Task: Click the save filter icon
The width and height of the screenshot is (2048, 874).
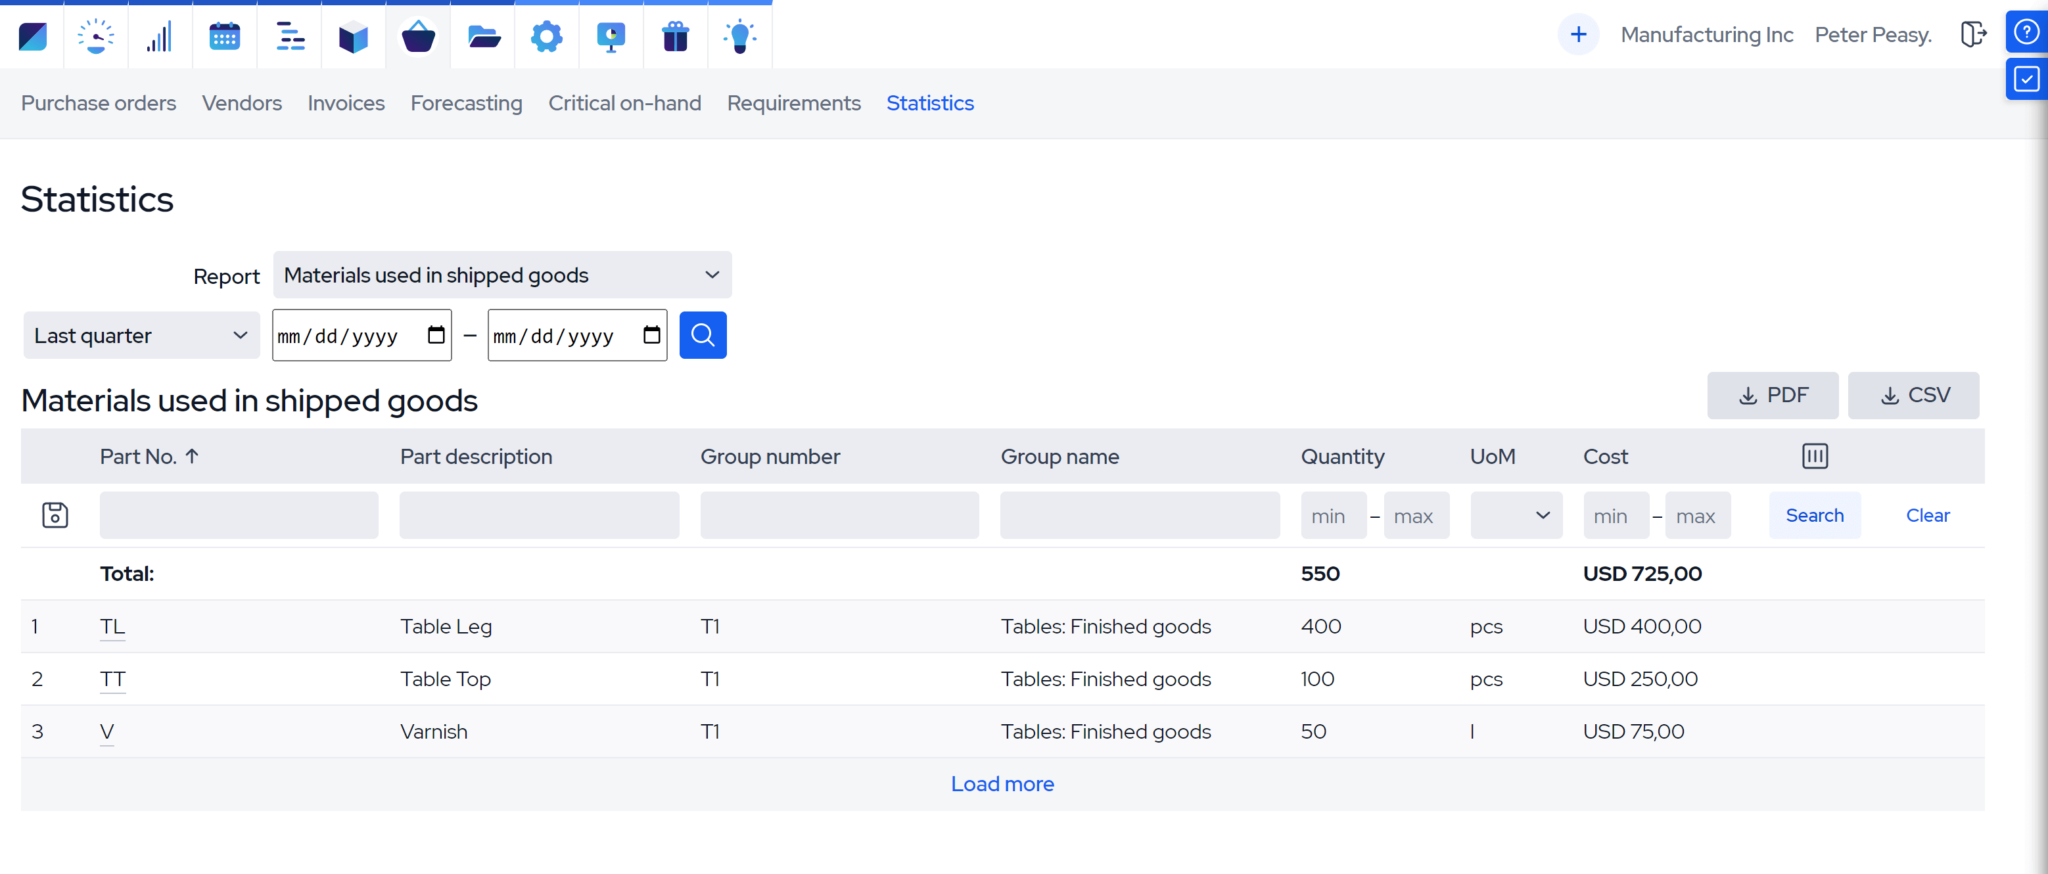Action: pos(55,515)
